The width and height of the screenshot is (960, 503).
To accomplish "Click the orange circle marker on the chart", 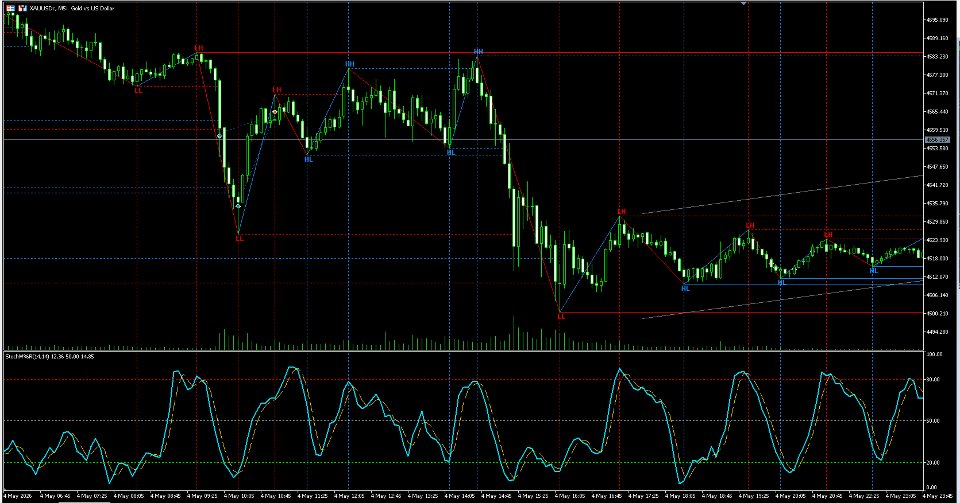I will (275, 112).
